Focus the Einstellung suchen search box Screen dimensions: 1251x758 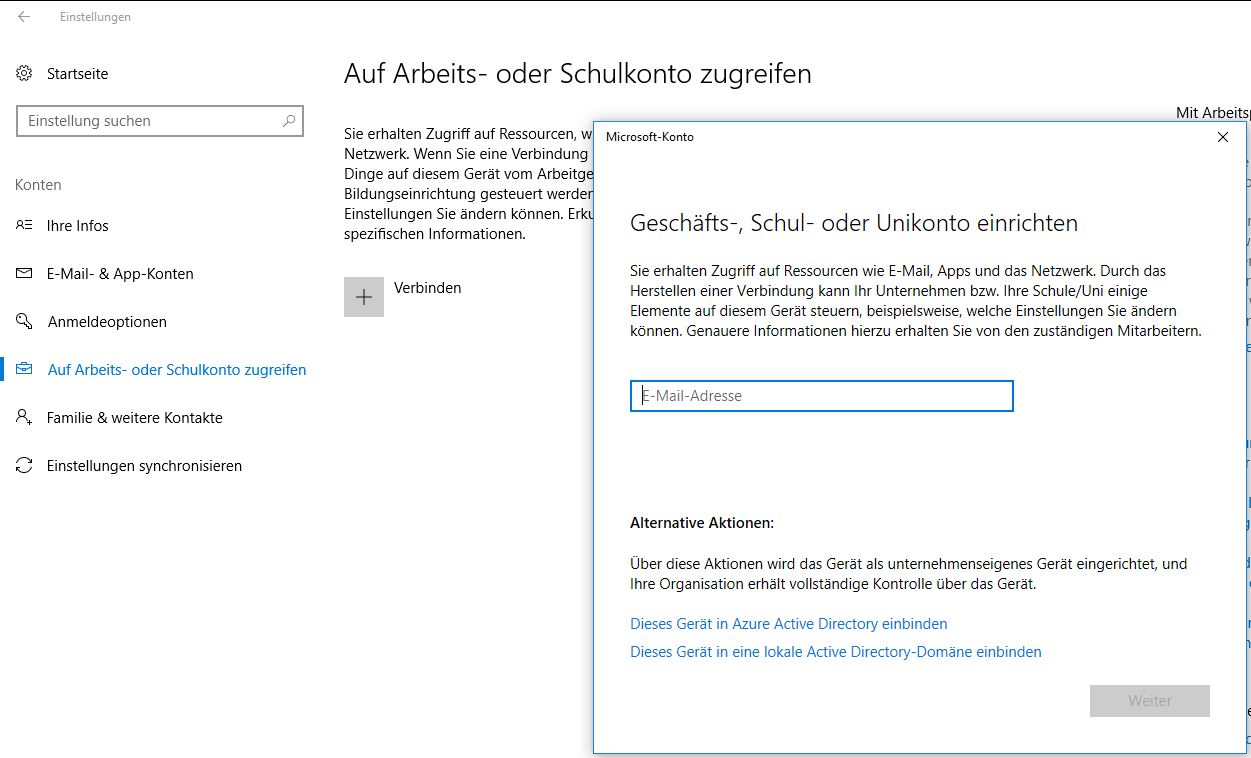coord(160,121)
